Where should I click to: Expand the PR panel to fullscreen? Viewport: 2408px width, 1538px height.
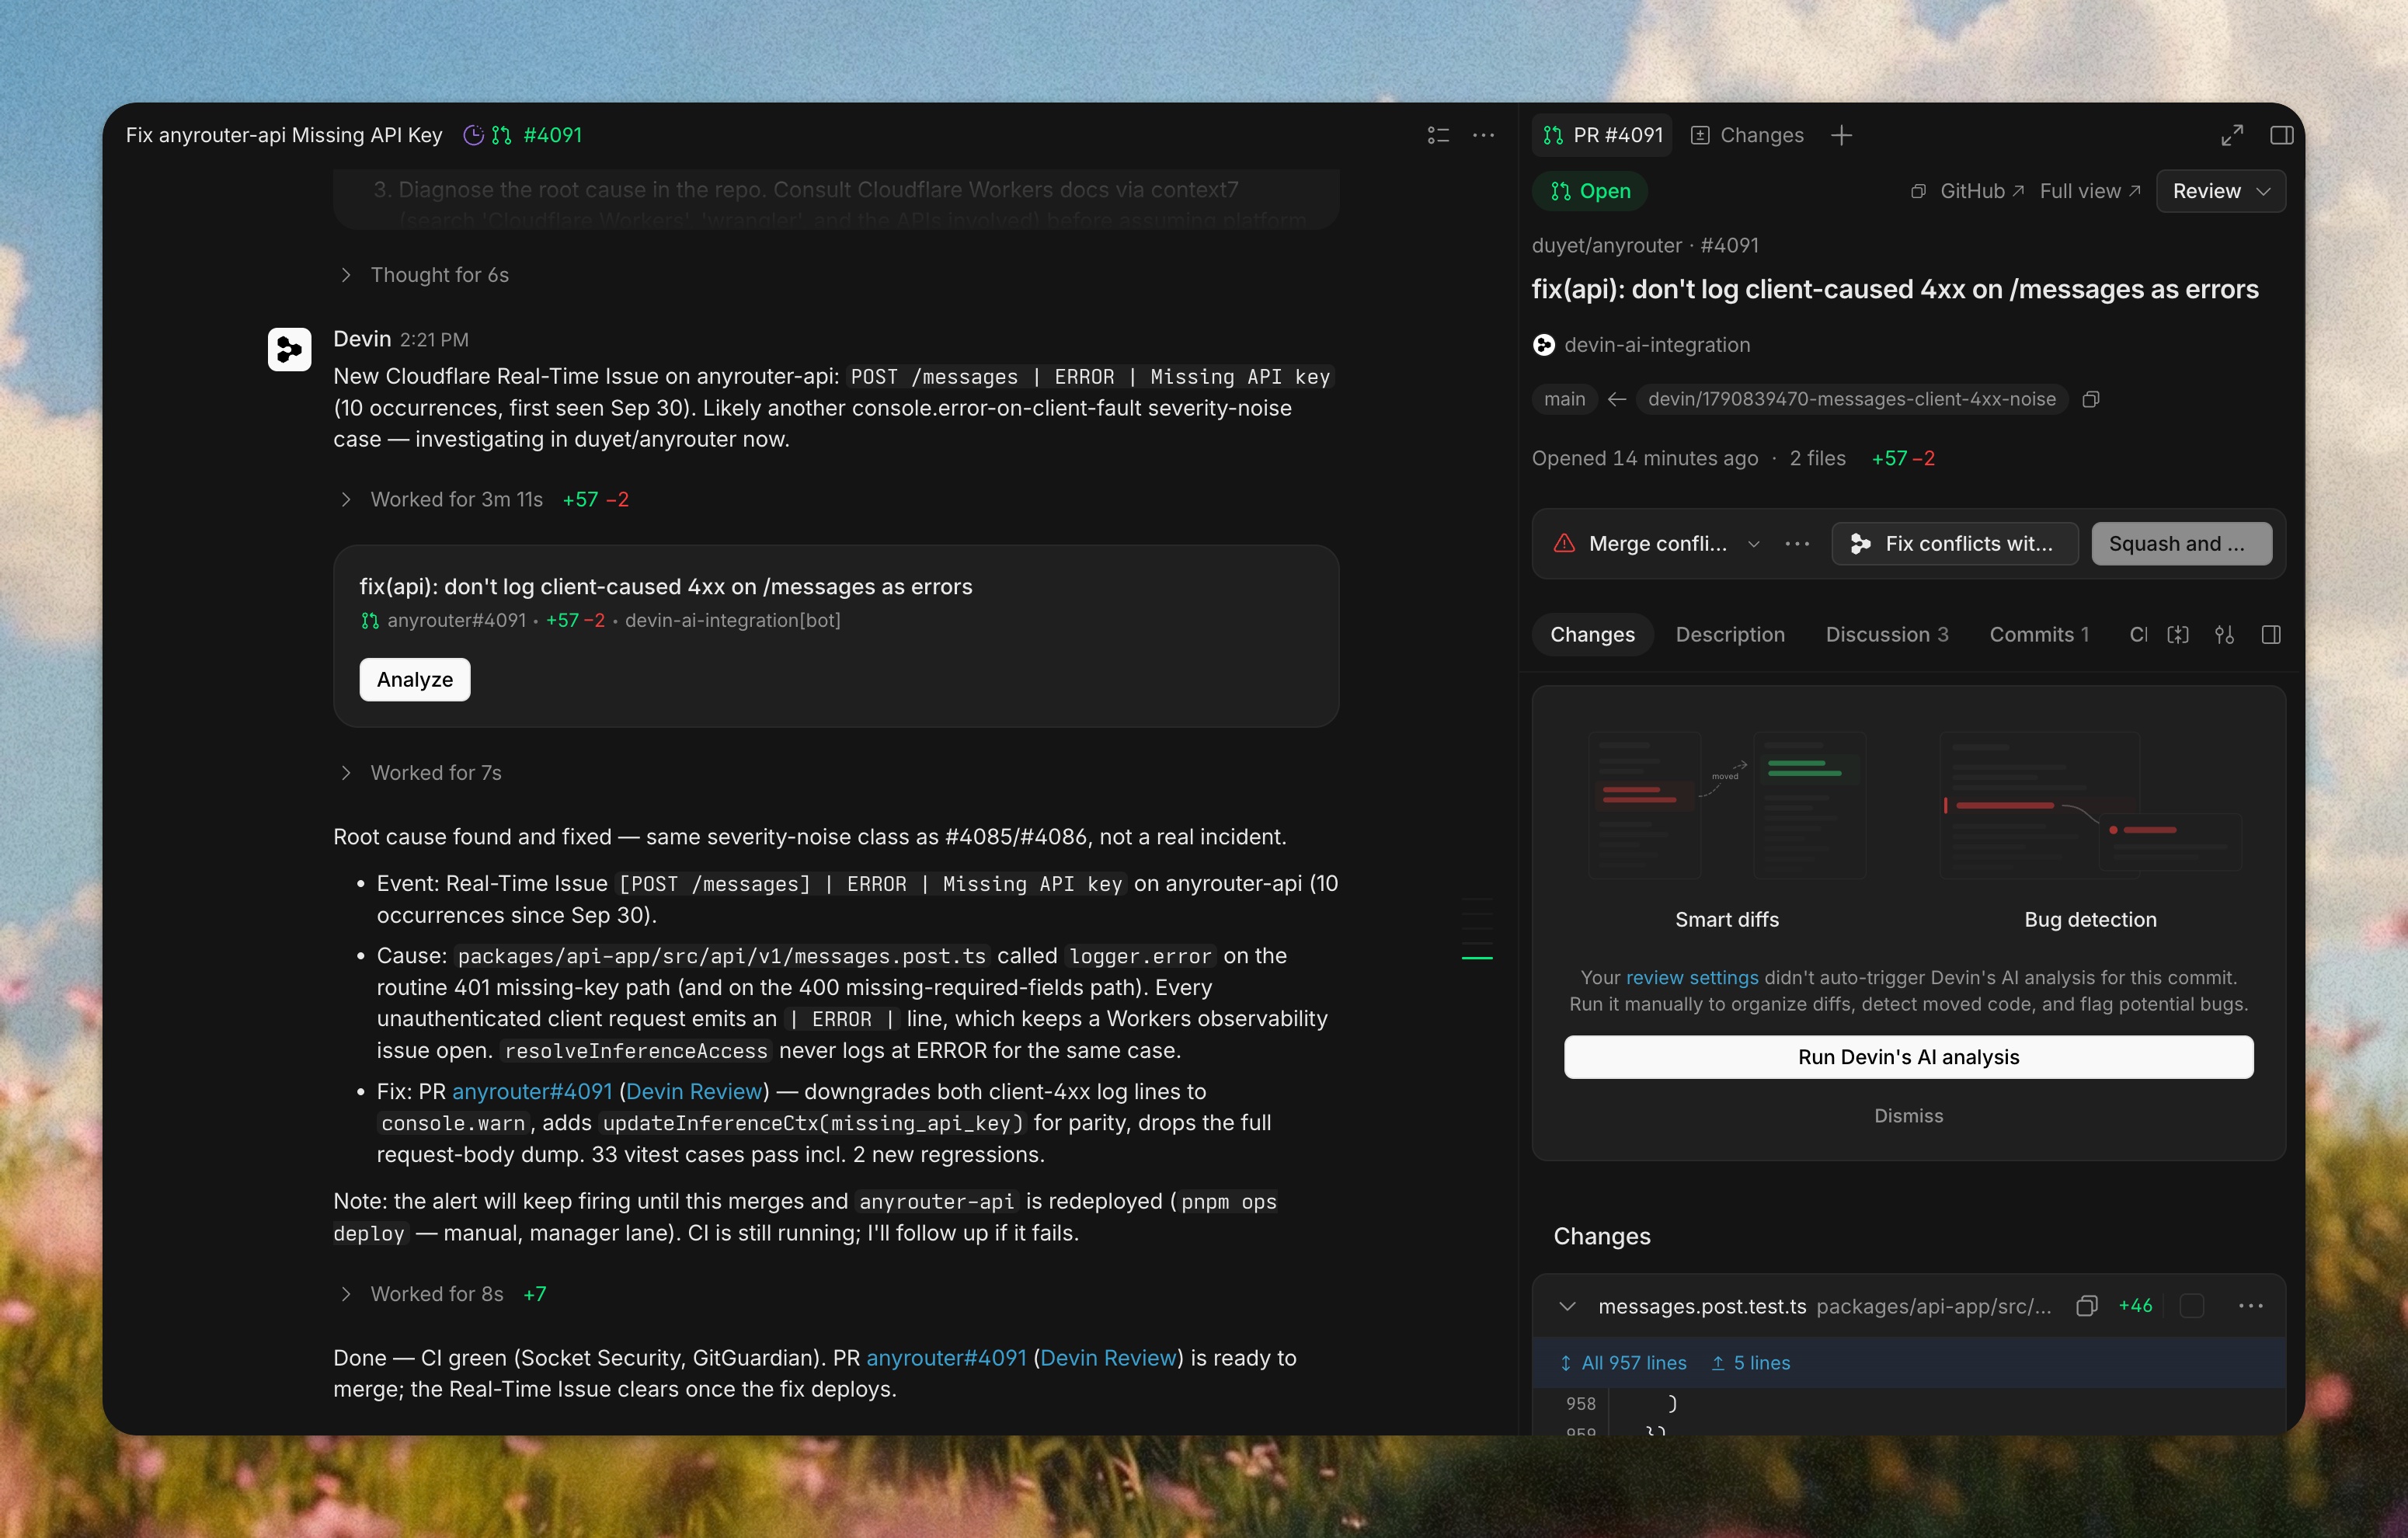coord(2232,135)
